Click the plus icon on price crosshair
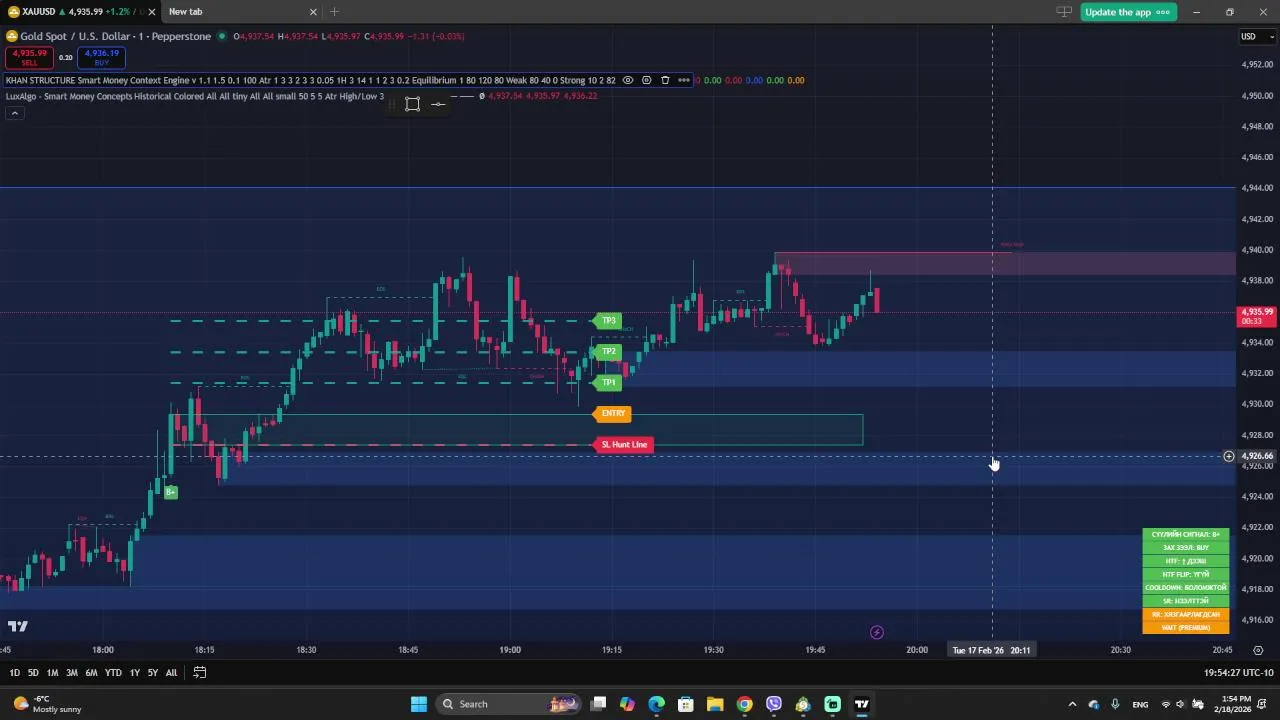The width and height of the screenshot is (1280, 720). 1229,457
